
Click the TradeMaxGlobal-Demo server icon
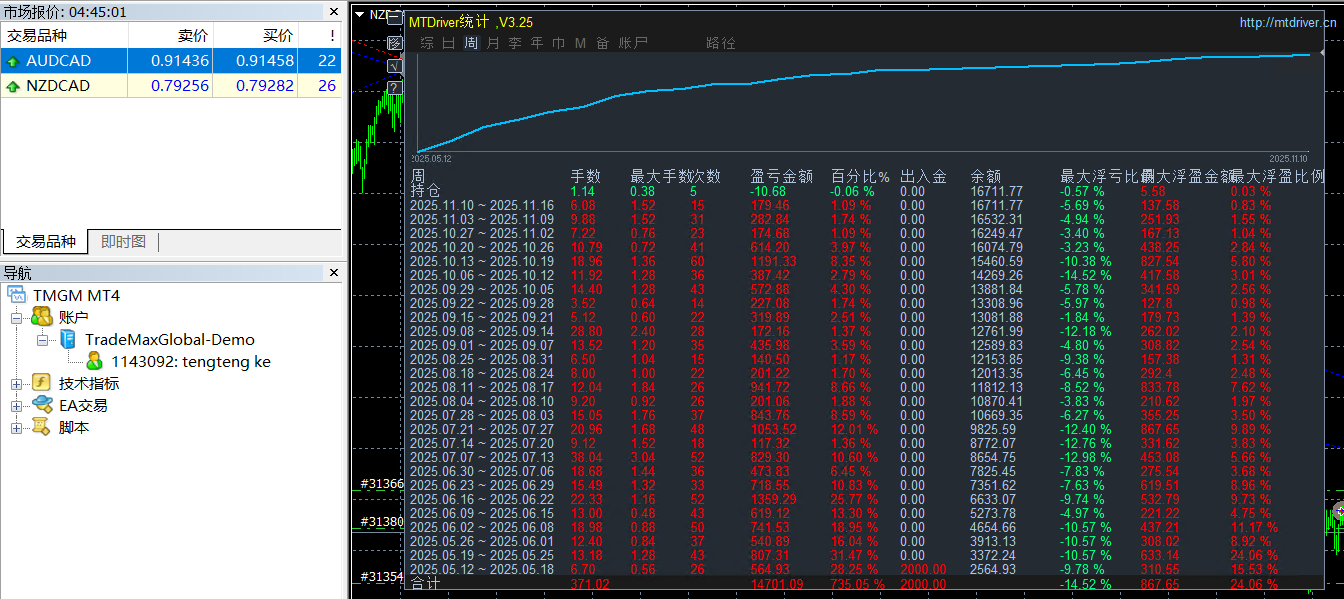pos(68,339)
